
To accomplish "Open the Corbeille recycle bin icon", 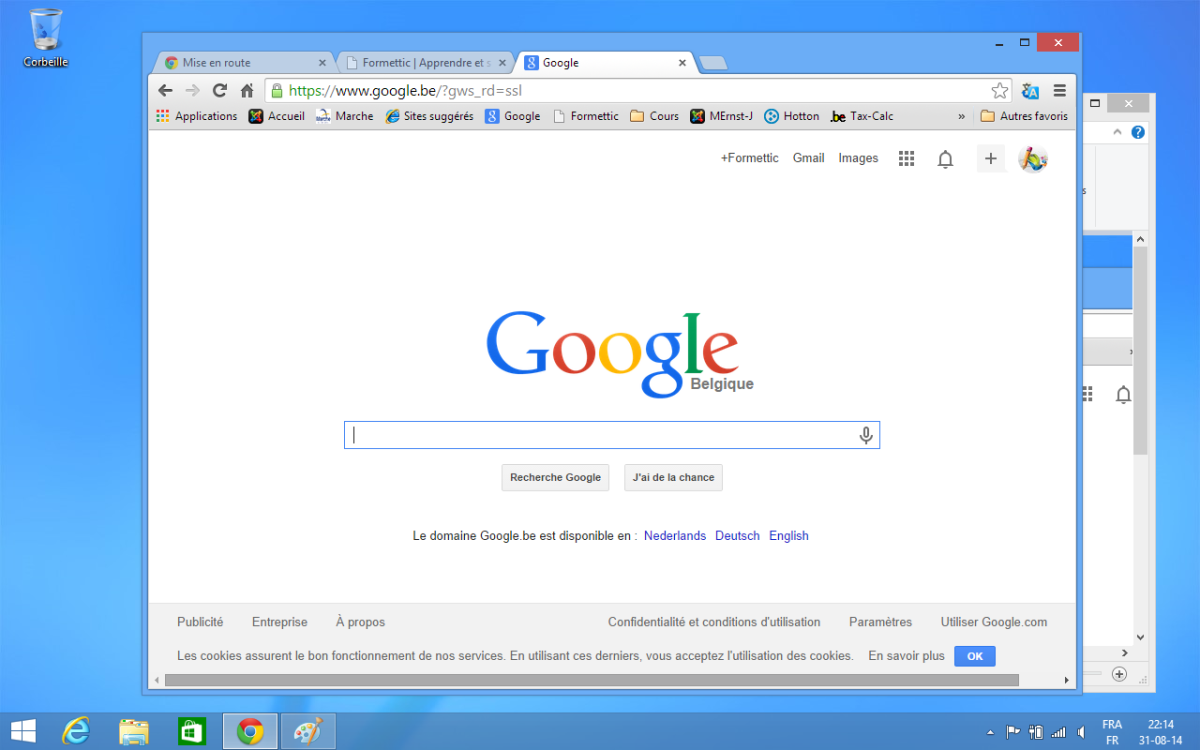I will pyautogui.click(x=46, y=38).
